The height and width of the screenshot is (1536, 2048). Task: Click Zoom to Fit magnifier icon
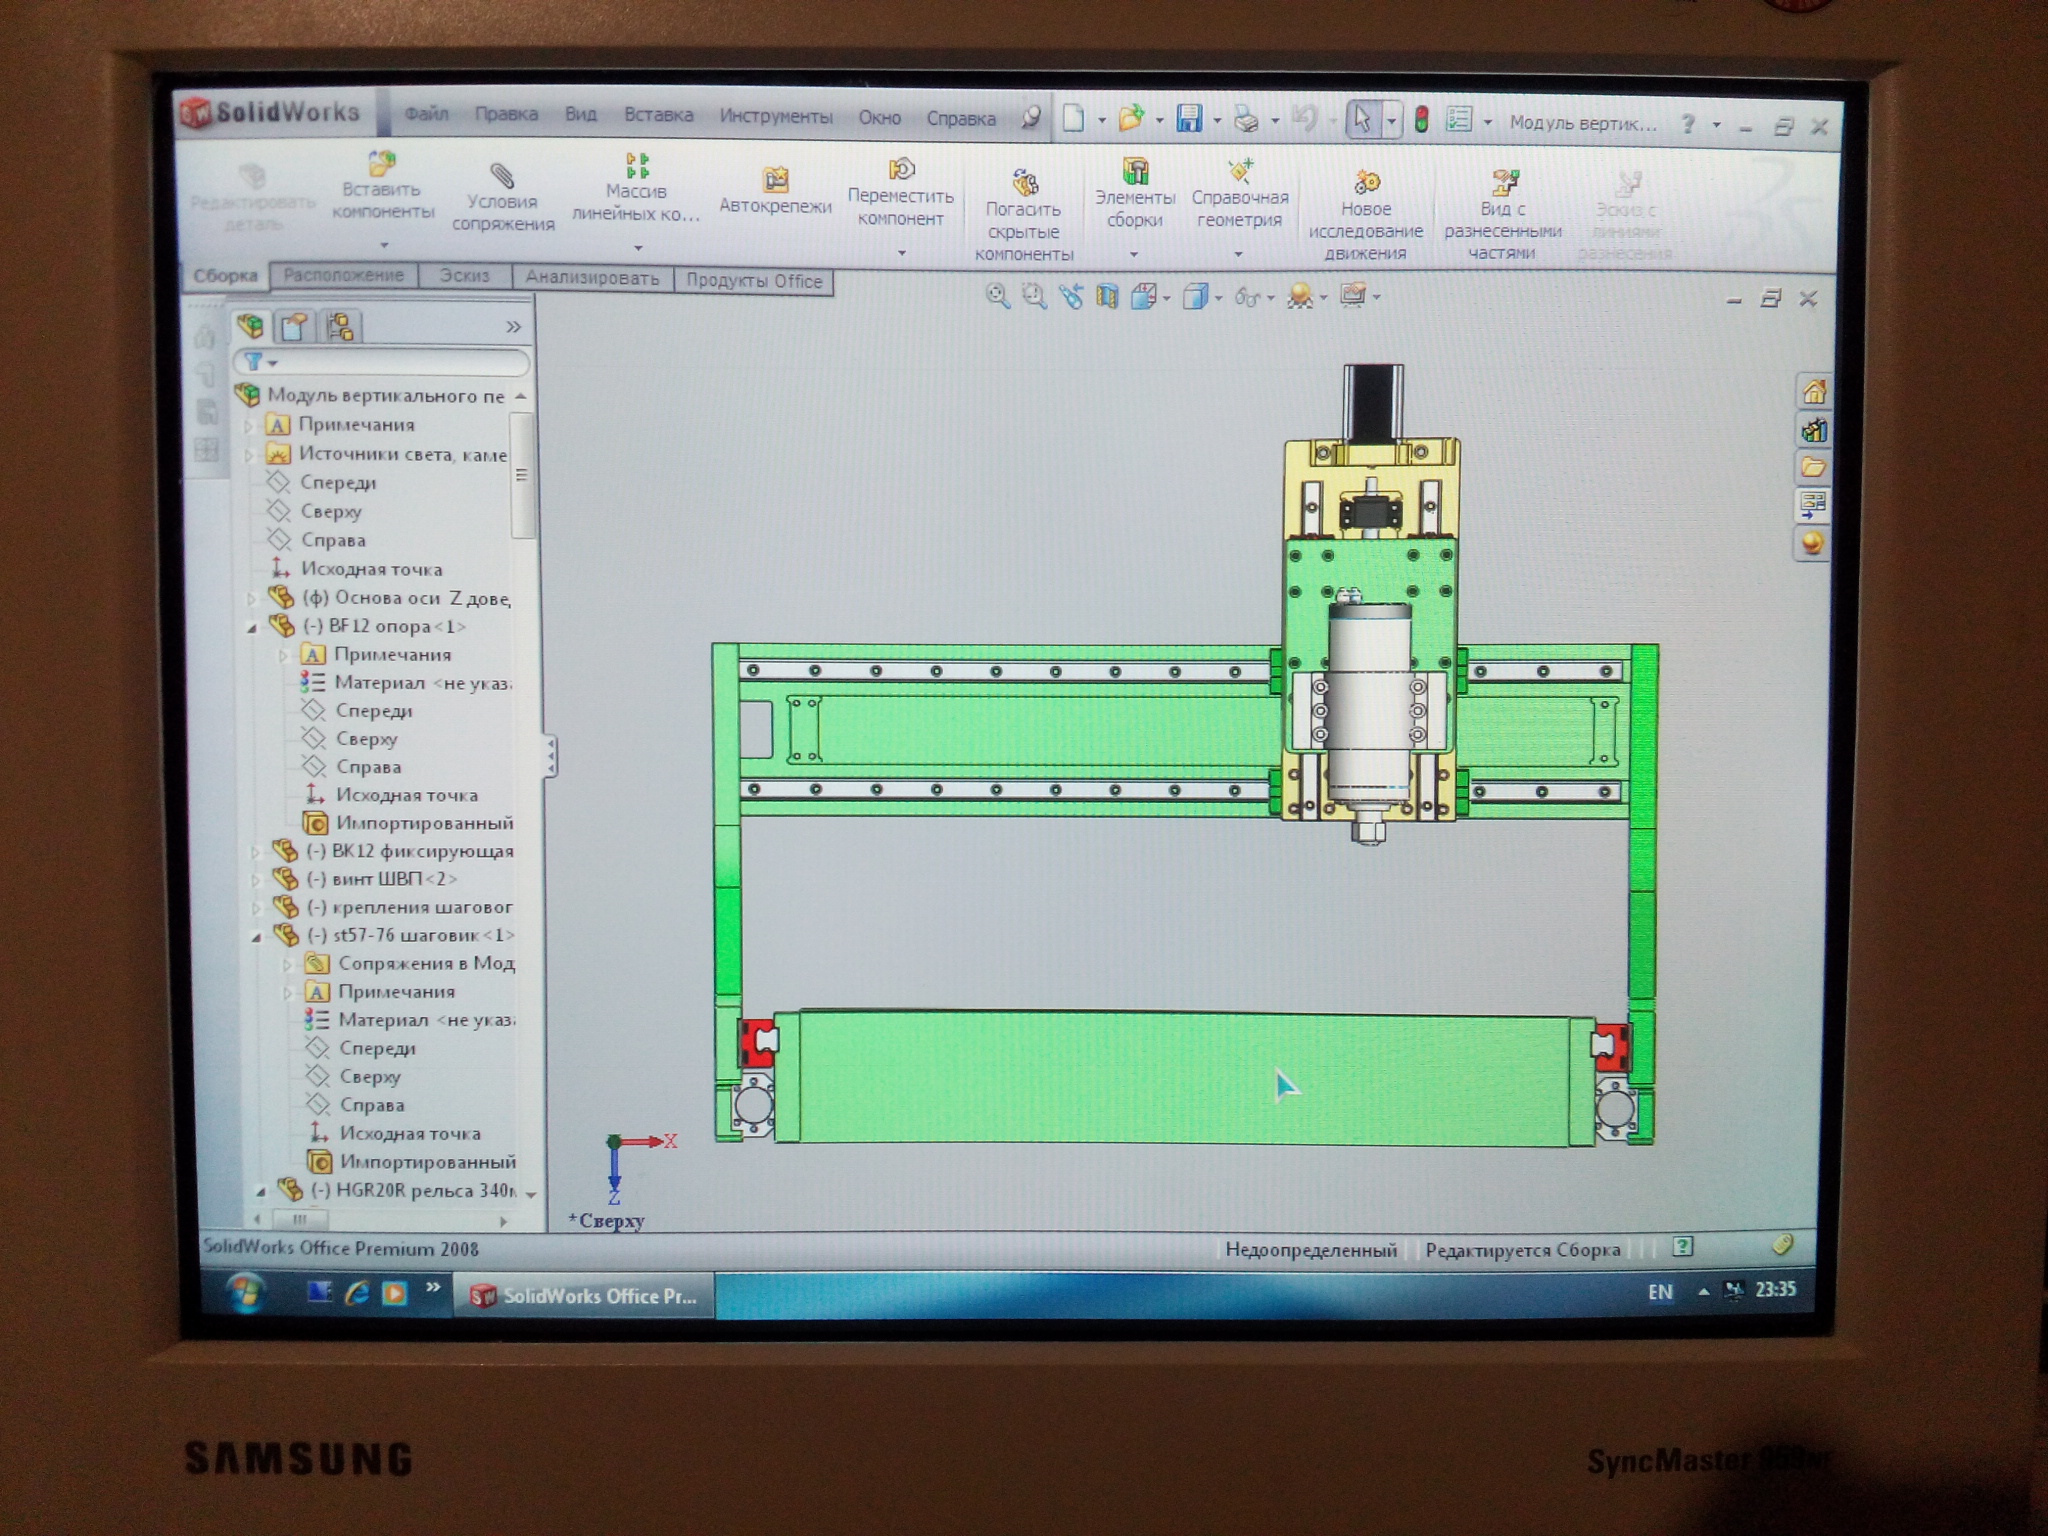click(997, 296)
